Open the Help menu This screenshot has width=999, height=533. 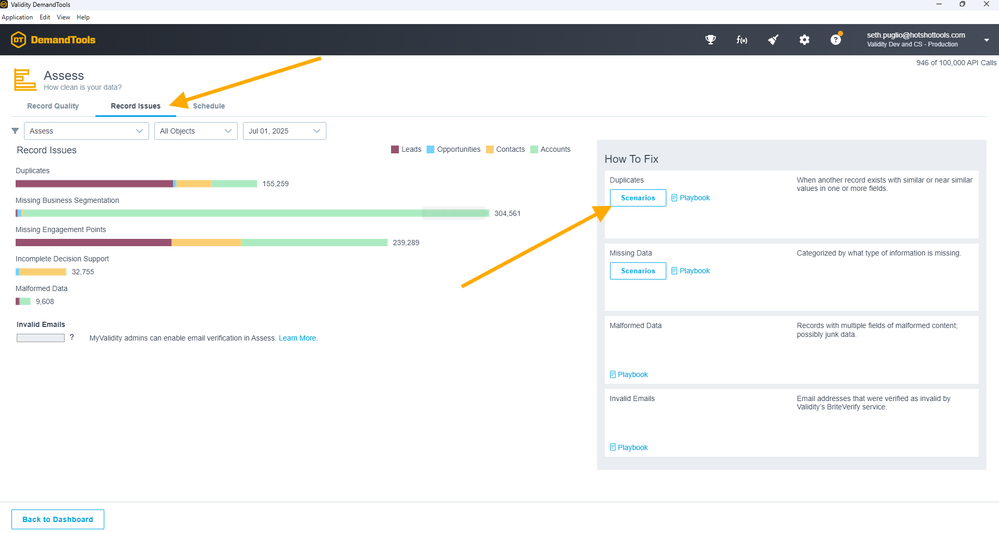pos(83,17)
